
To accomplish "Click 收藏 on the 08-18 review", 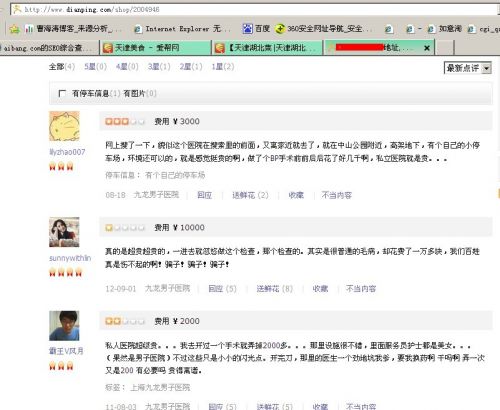I will pos(296,195).
